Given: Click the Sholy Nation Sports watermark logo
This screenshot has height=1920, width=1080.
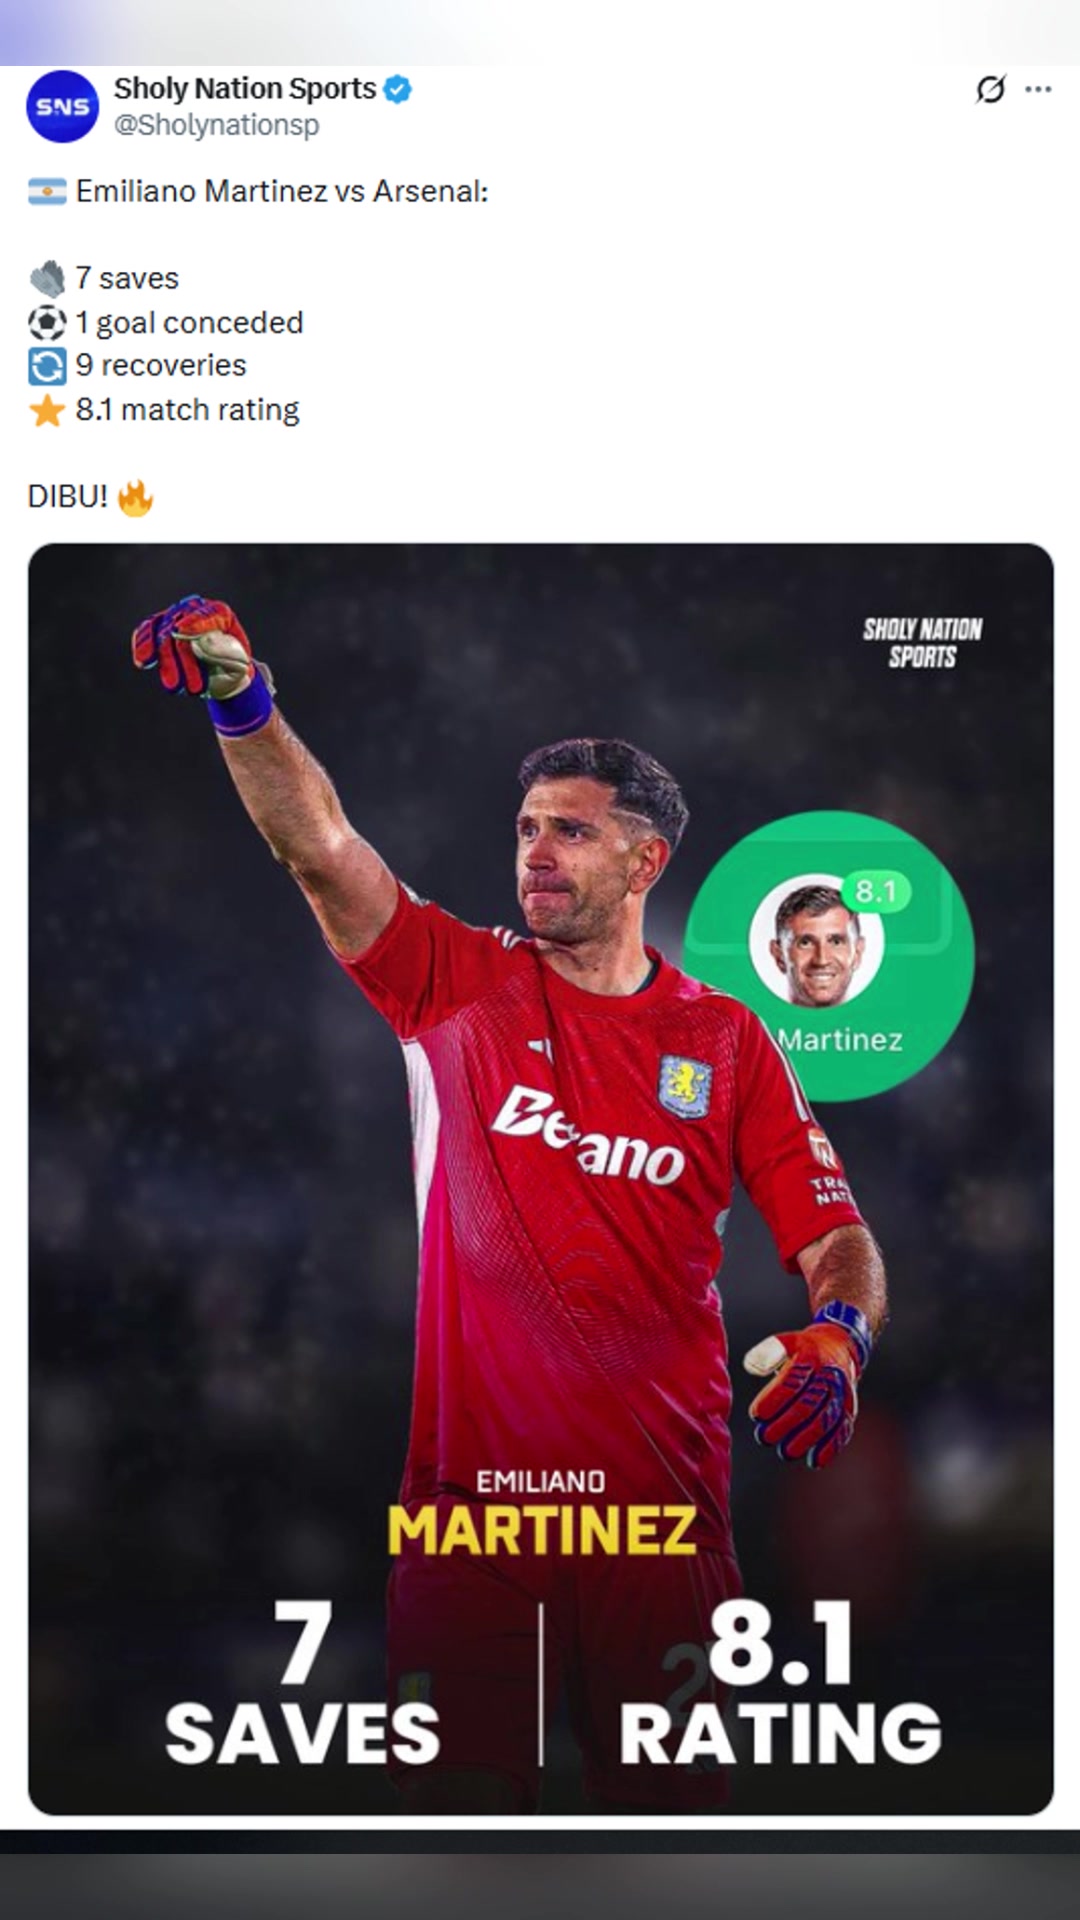Looking at the screenshot, I should point(922,642).
